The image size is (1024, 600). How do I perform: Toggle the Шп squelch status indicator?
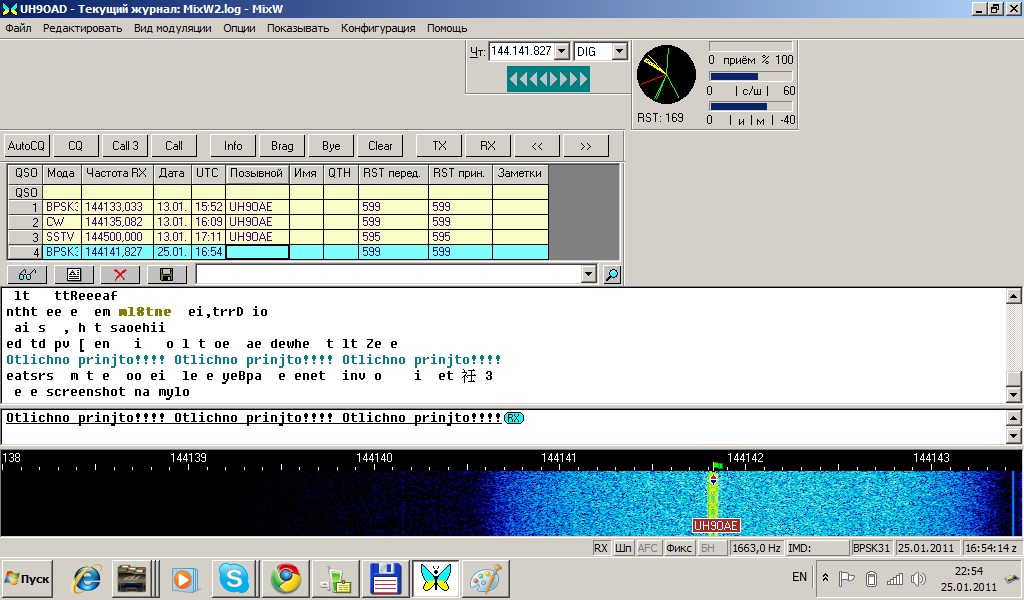coord(623,548)
